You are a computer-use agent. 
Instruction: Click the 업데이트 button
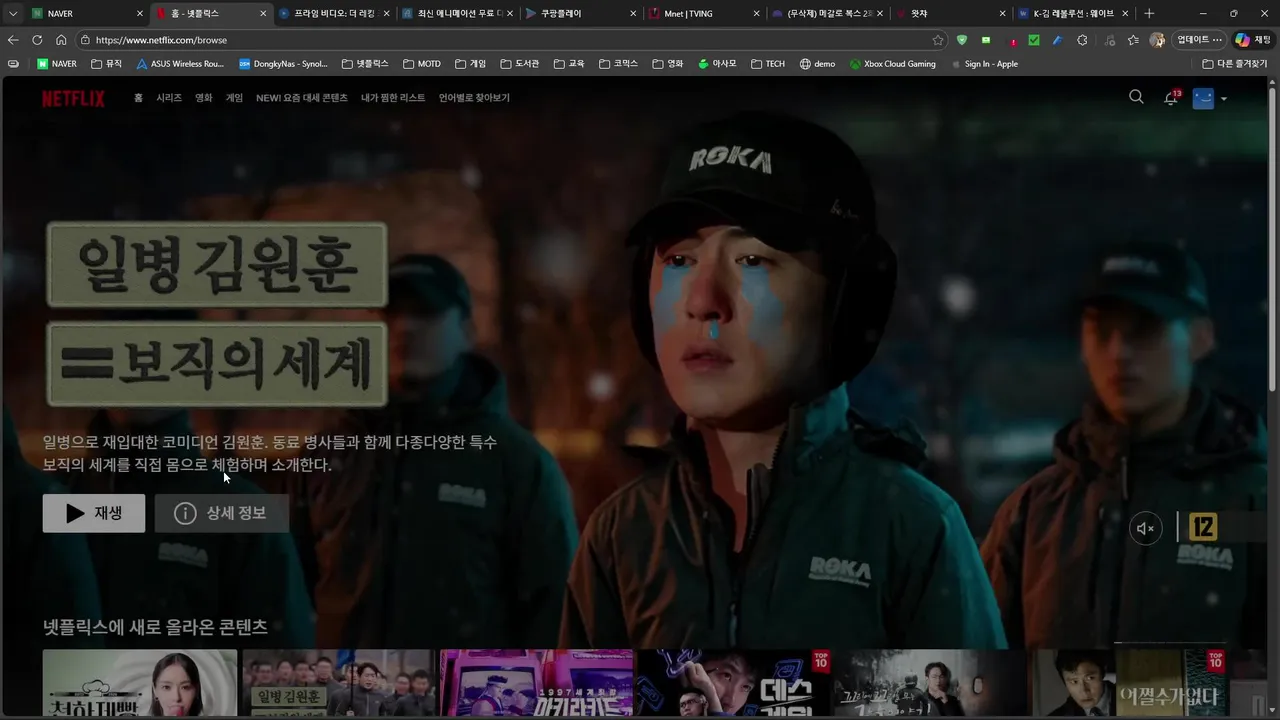[1199, 40]
